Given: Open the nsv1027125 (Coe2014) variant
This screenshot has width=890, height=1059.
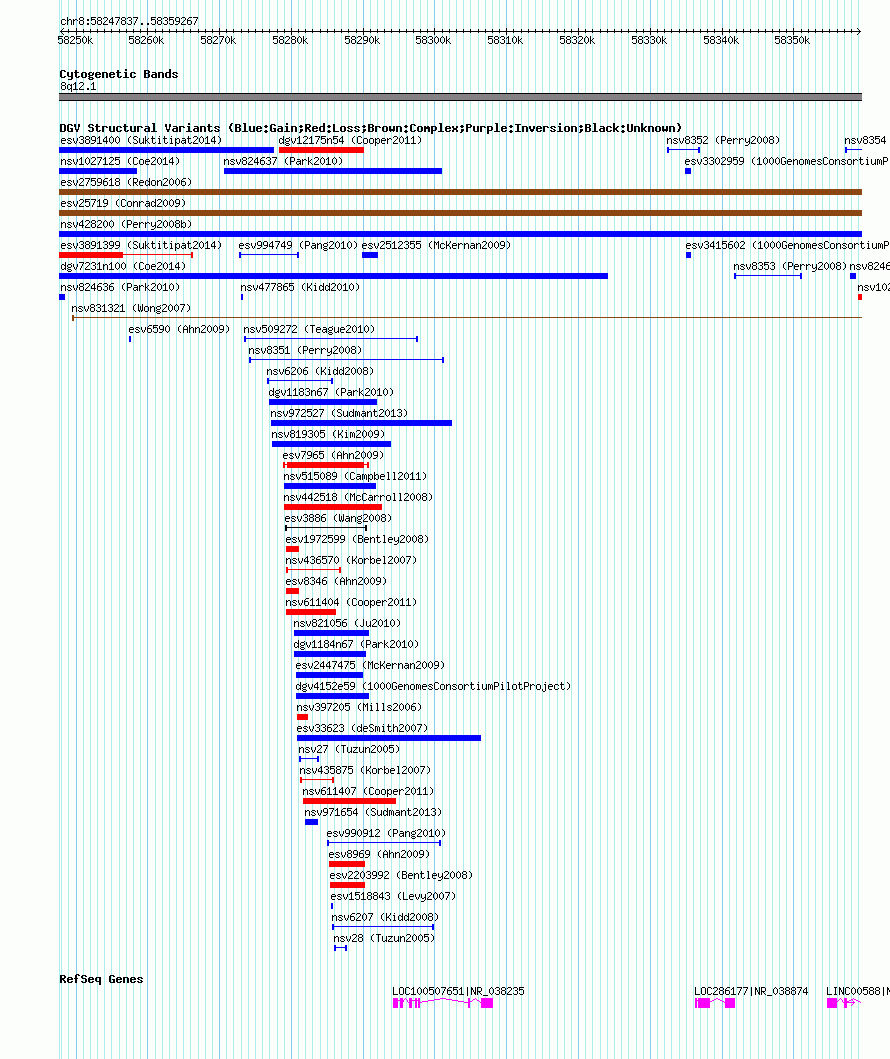Looking at the screenshot, I should pos(120,161).
